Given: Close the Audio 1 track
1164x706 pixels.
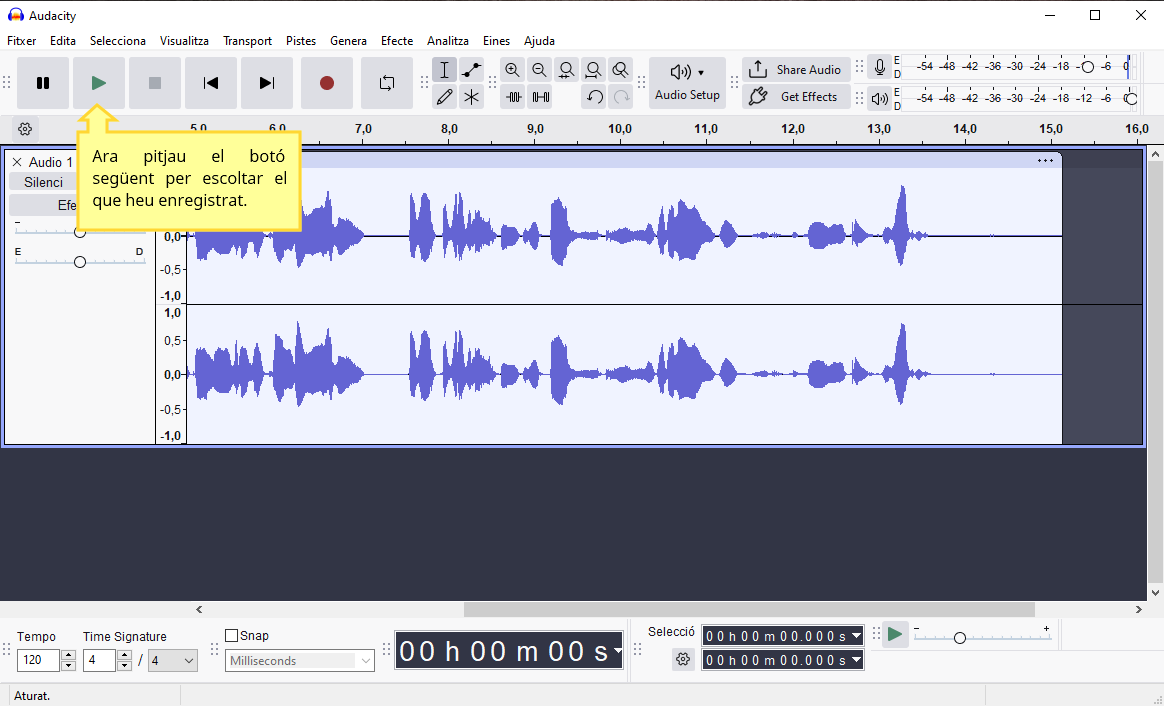Looking at the screenshot, I should 16,162.
